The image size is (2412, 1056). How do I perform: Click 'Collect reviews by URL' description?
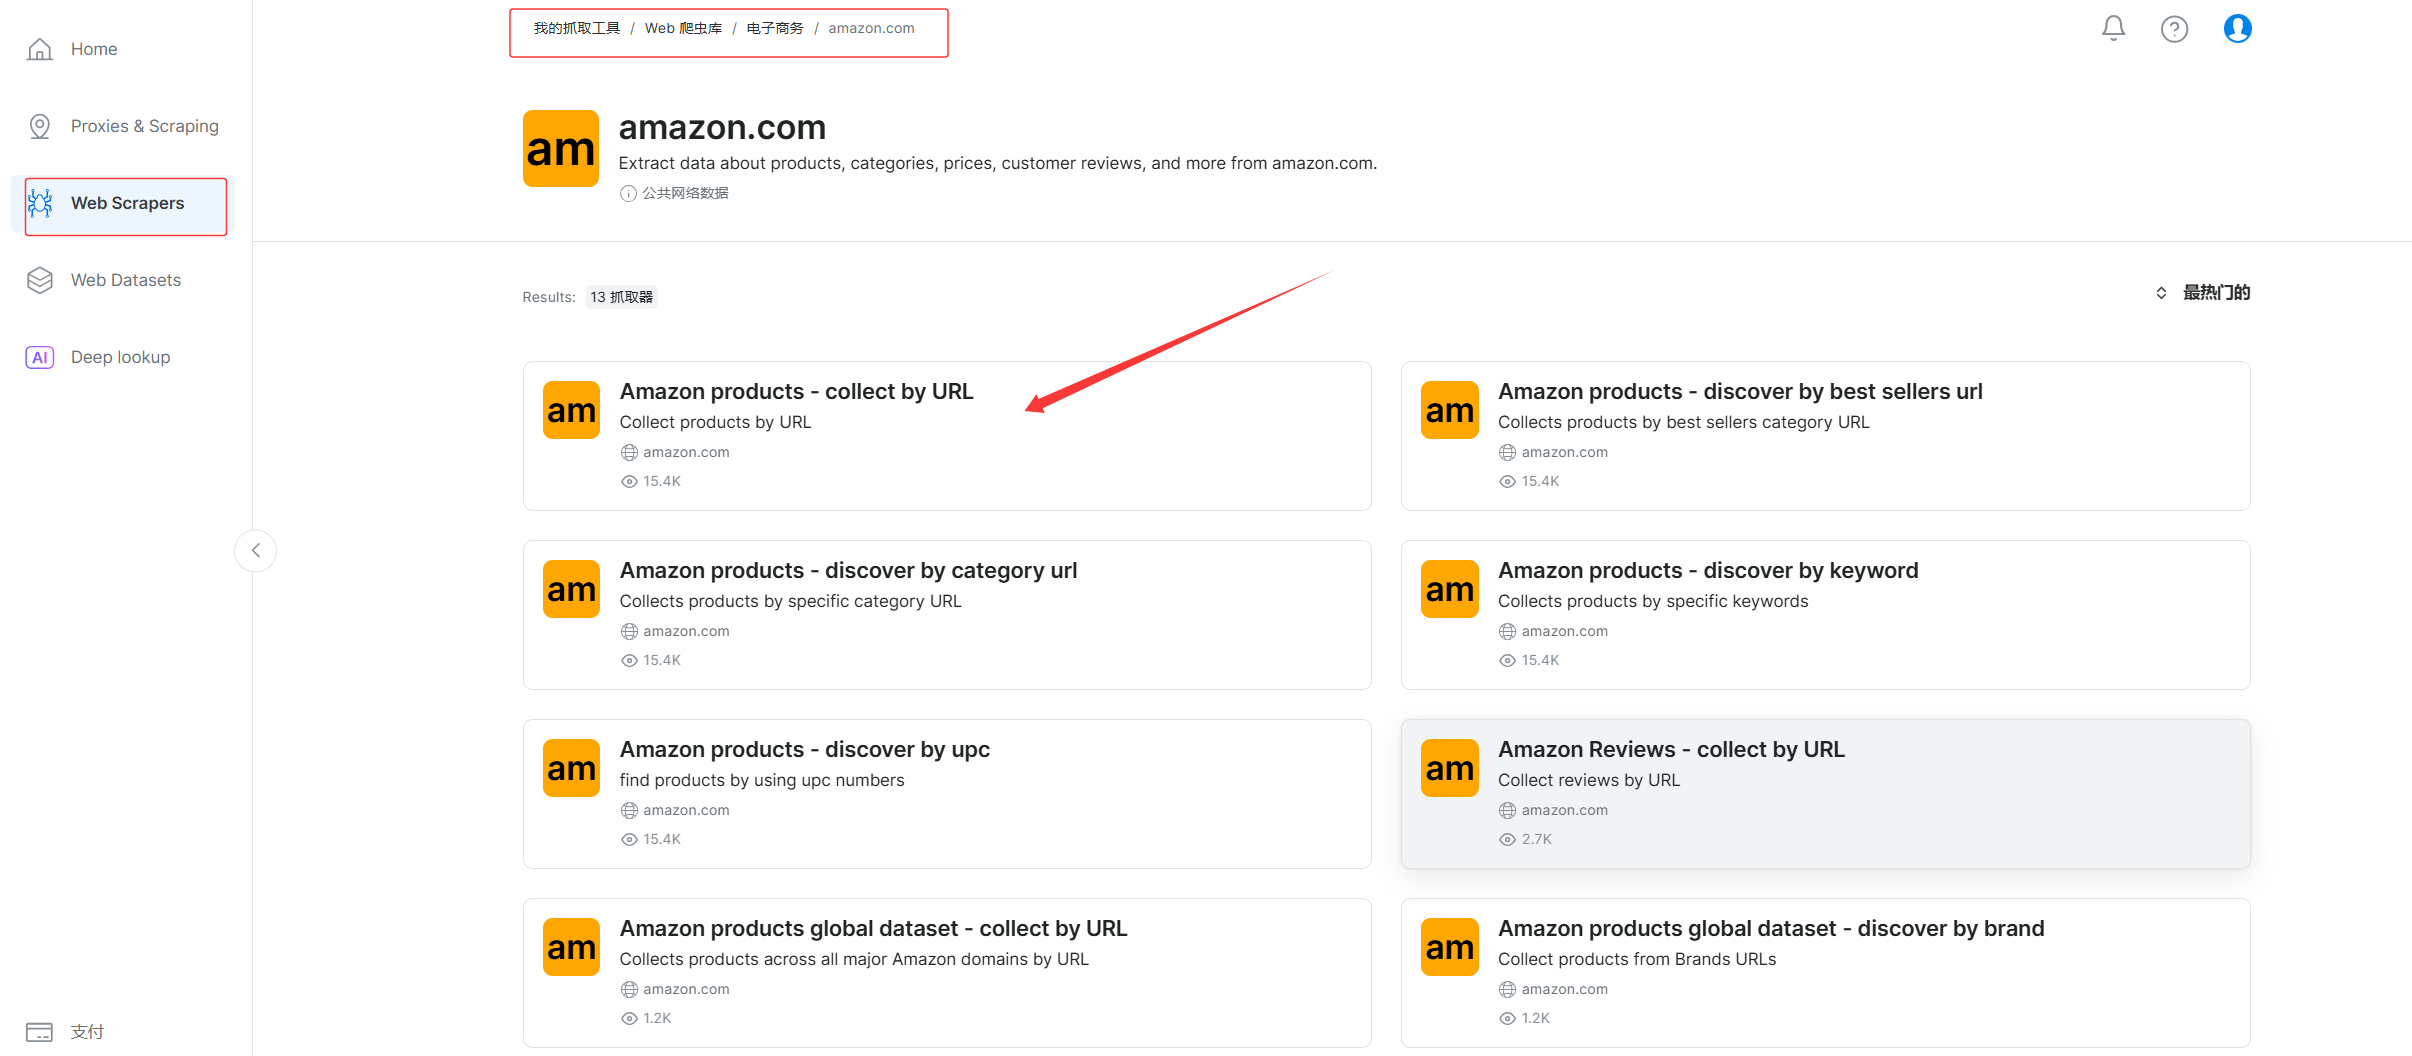[x=1588, y=780]
